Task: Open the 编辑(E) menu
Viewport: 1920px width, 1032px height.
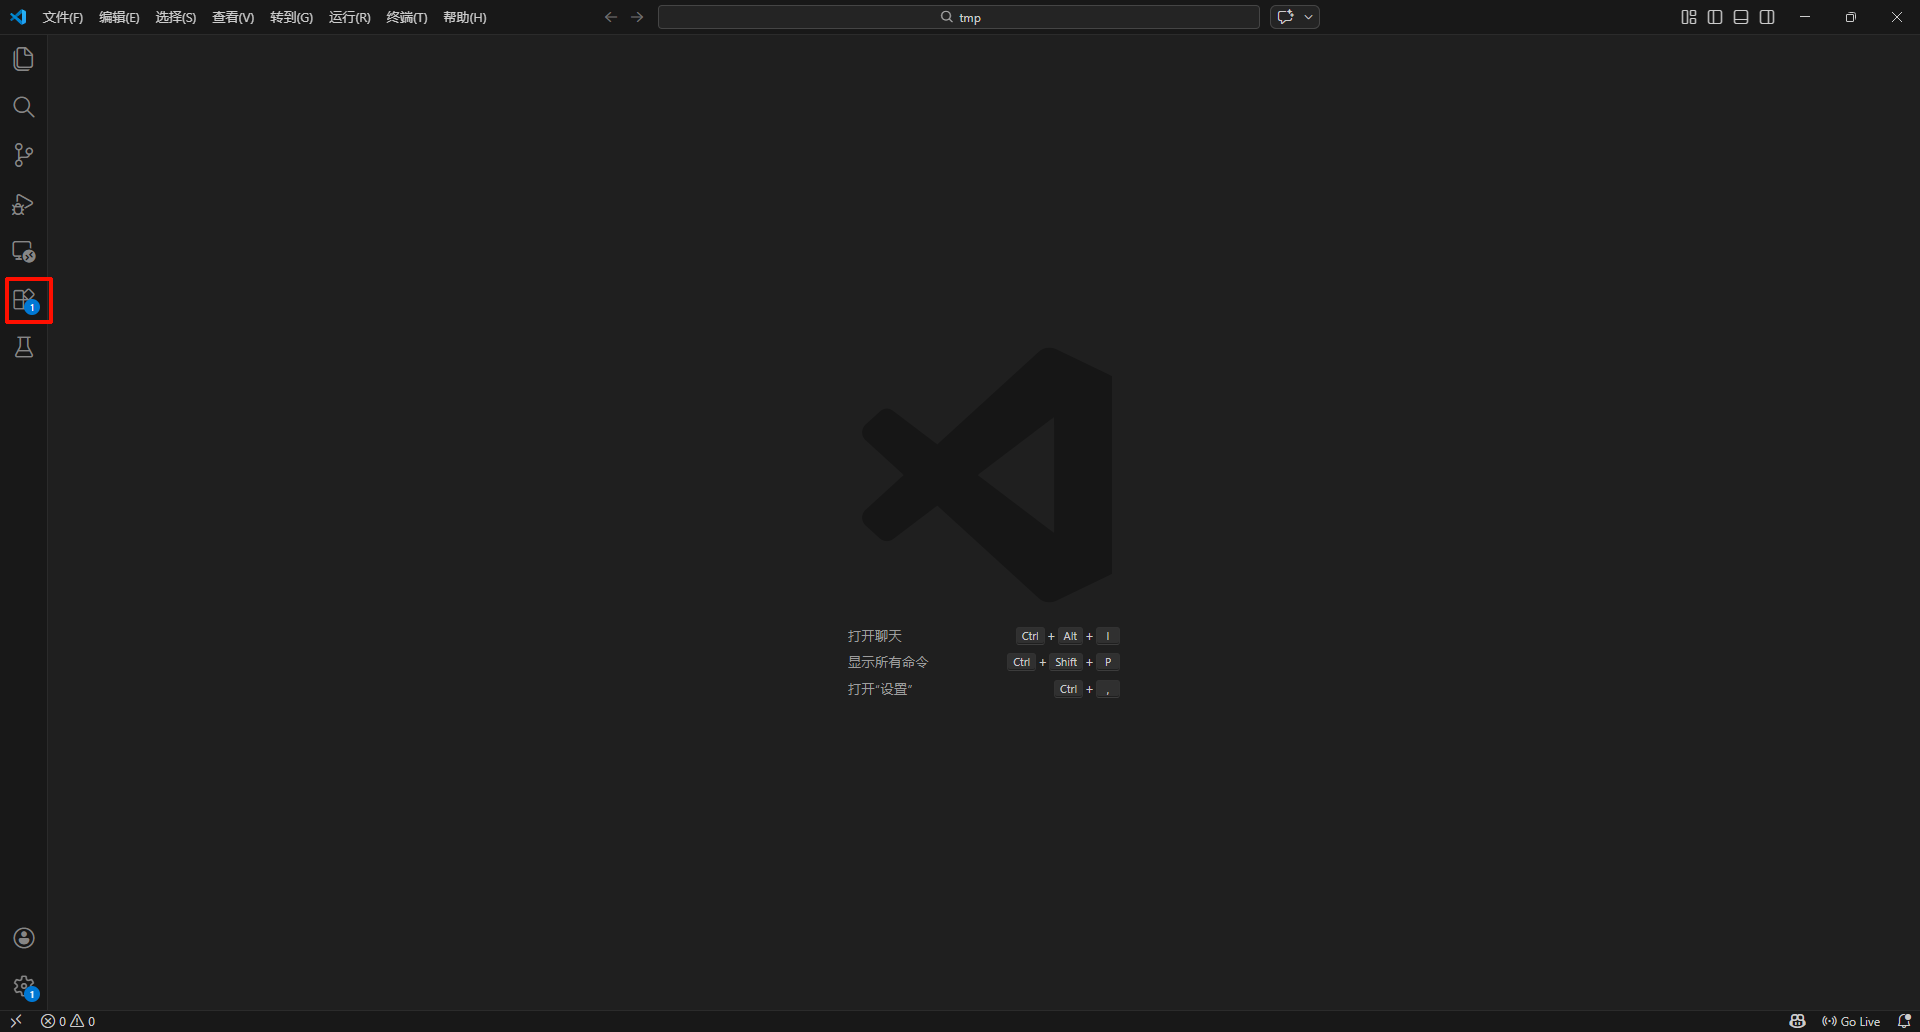Action: (x=119, y=18)
